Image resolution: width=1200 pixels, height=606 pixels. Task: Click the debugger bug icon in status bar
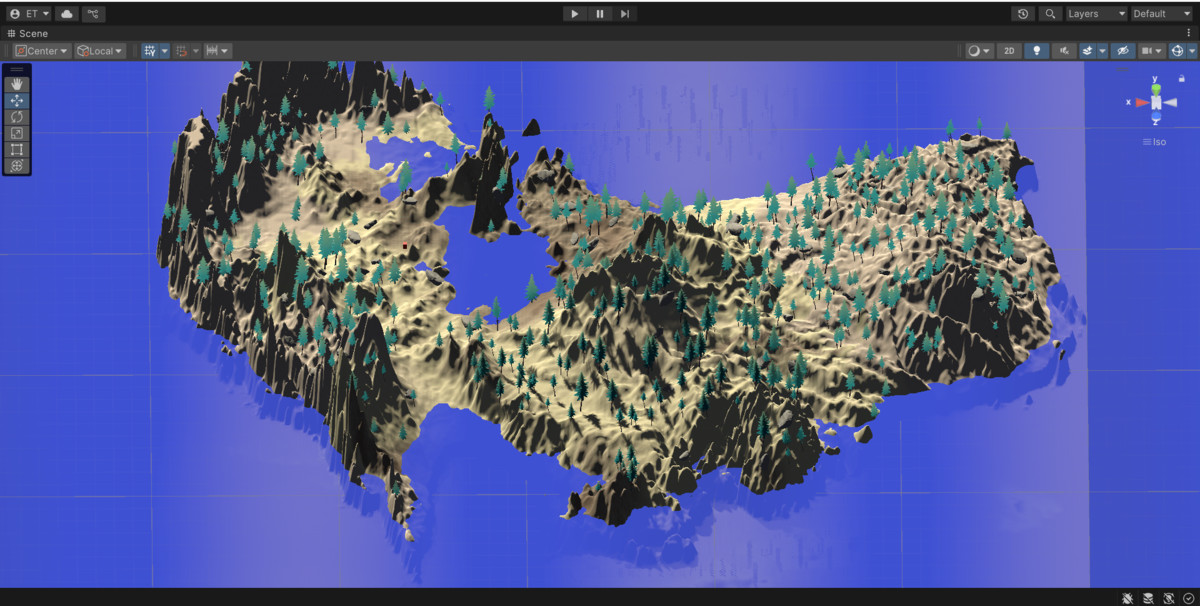[x=1127, y=598]
